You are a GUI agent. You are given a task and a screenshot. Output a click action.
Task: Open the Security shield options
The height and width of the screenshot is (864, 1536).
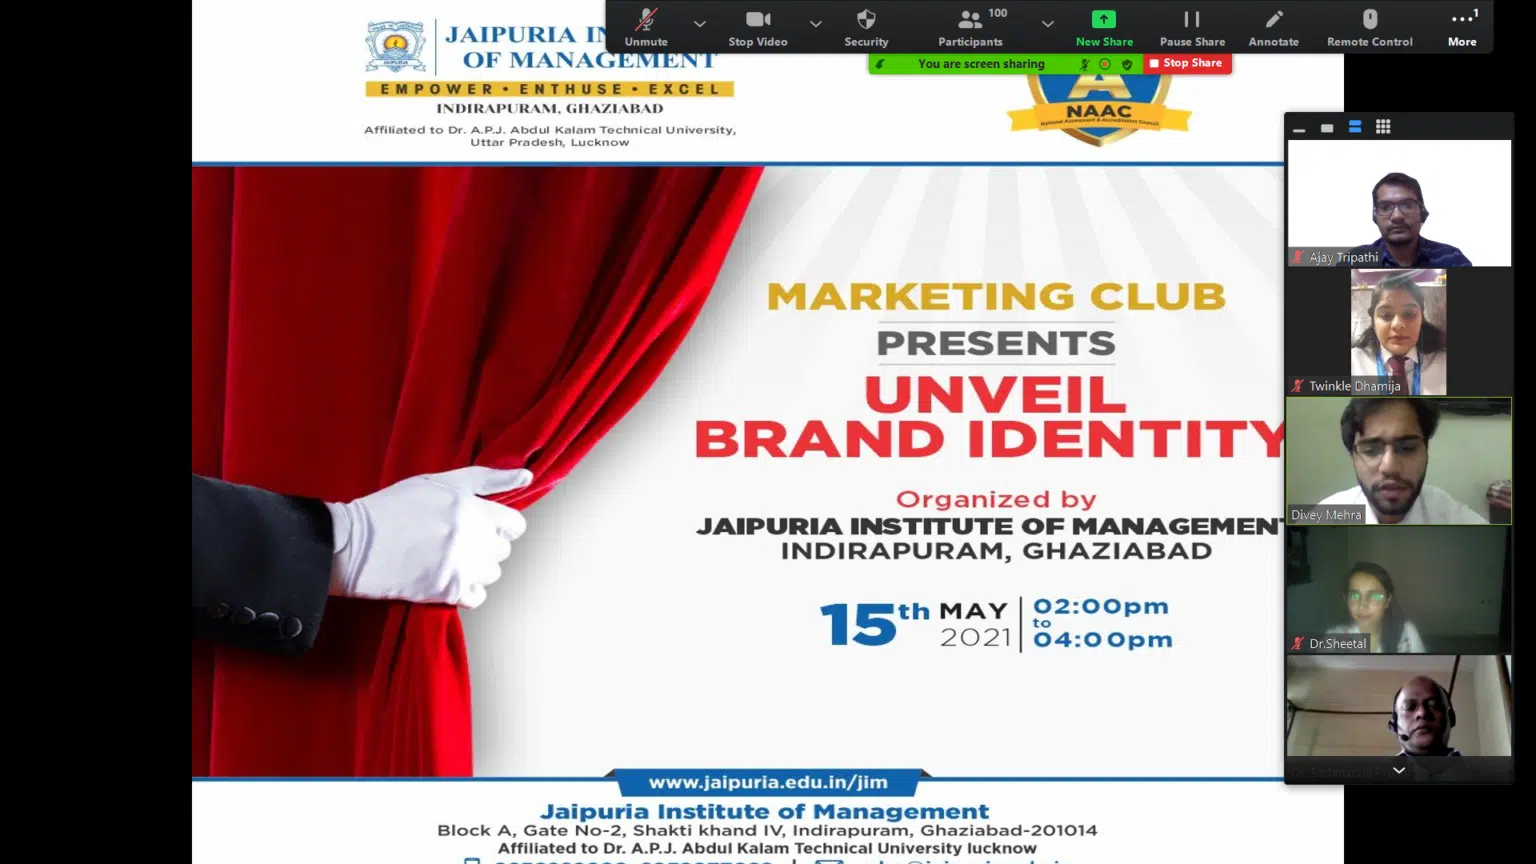(866, 27)
